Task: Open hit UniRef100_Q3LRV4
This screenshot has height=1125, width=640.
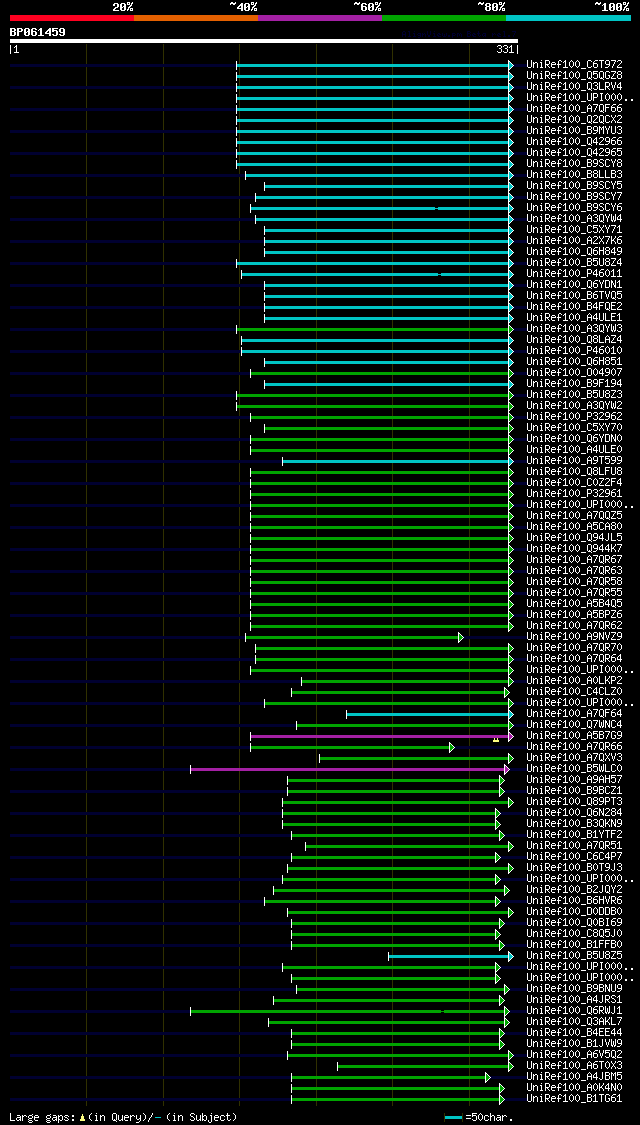Action: click(574, 87)
